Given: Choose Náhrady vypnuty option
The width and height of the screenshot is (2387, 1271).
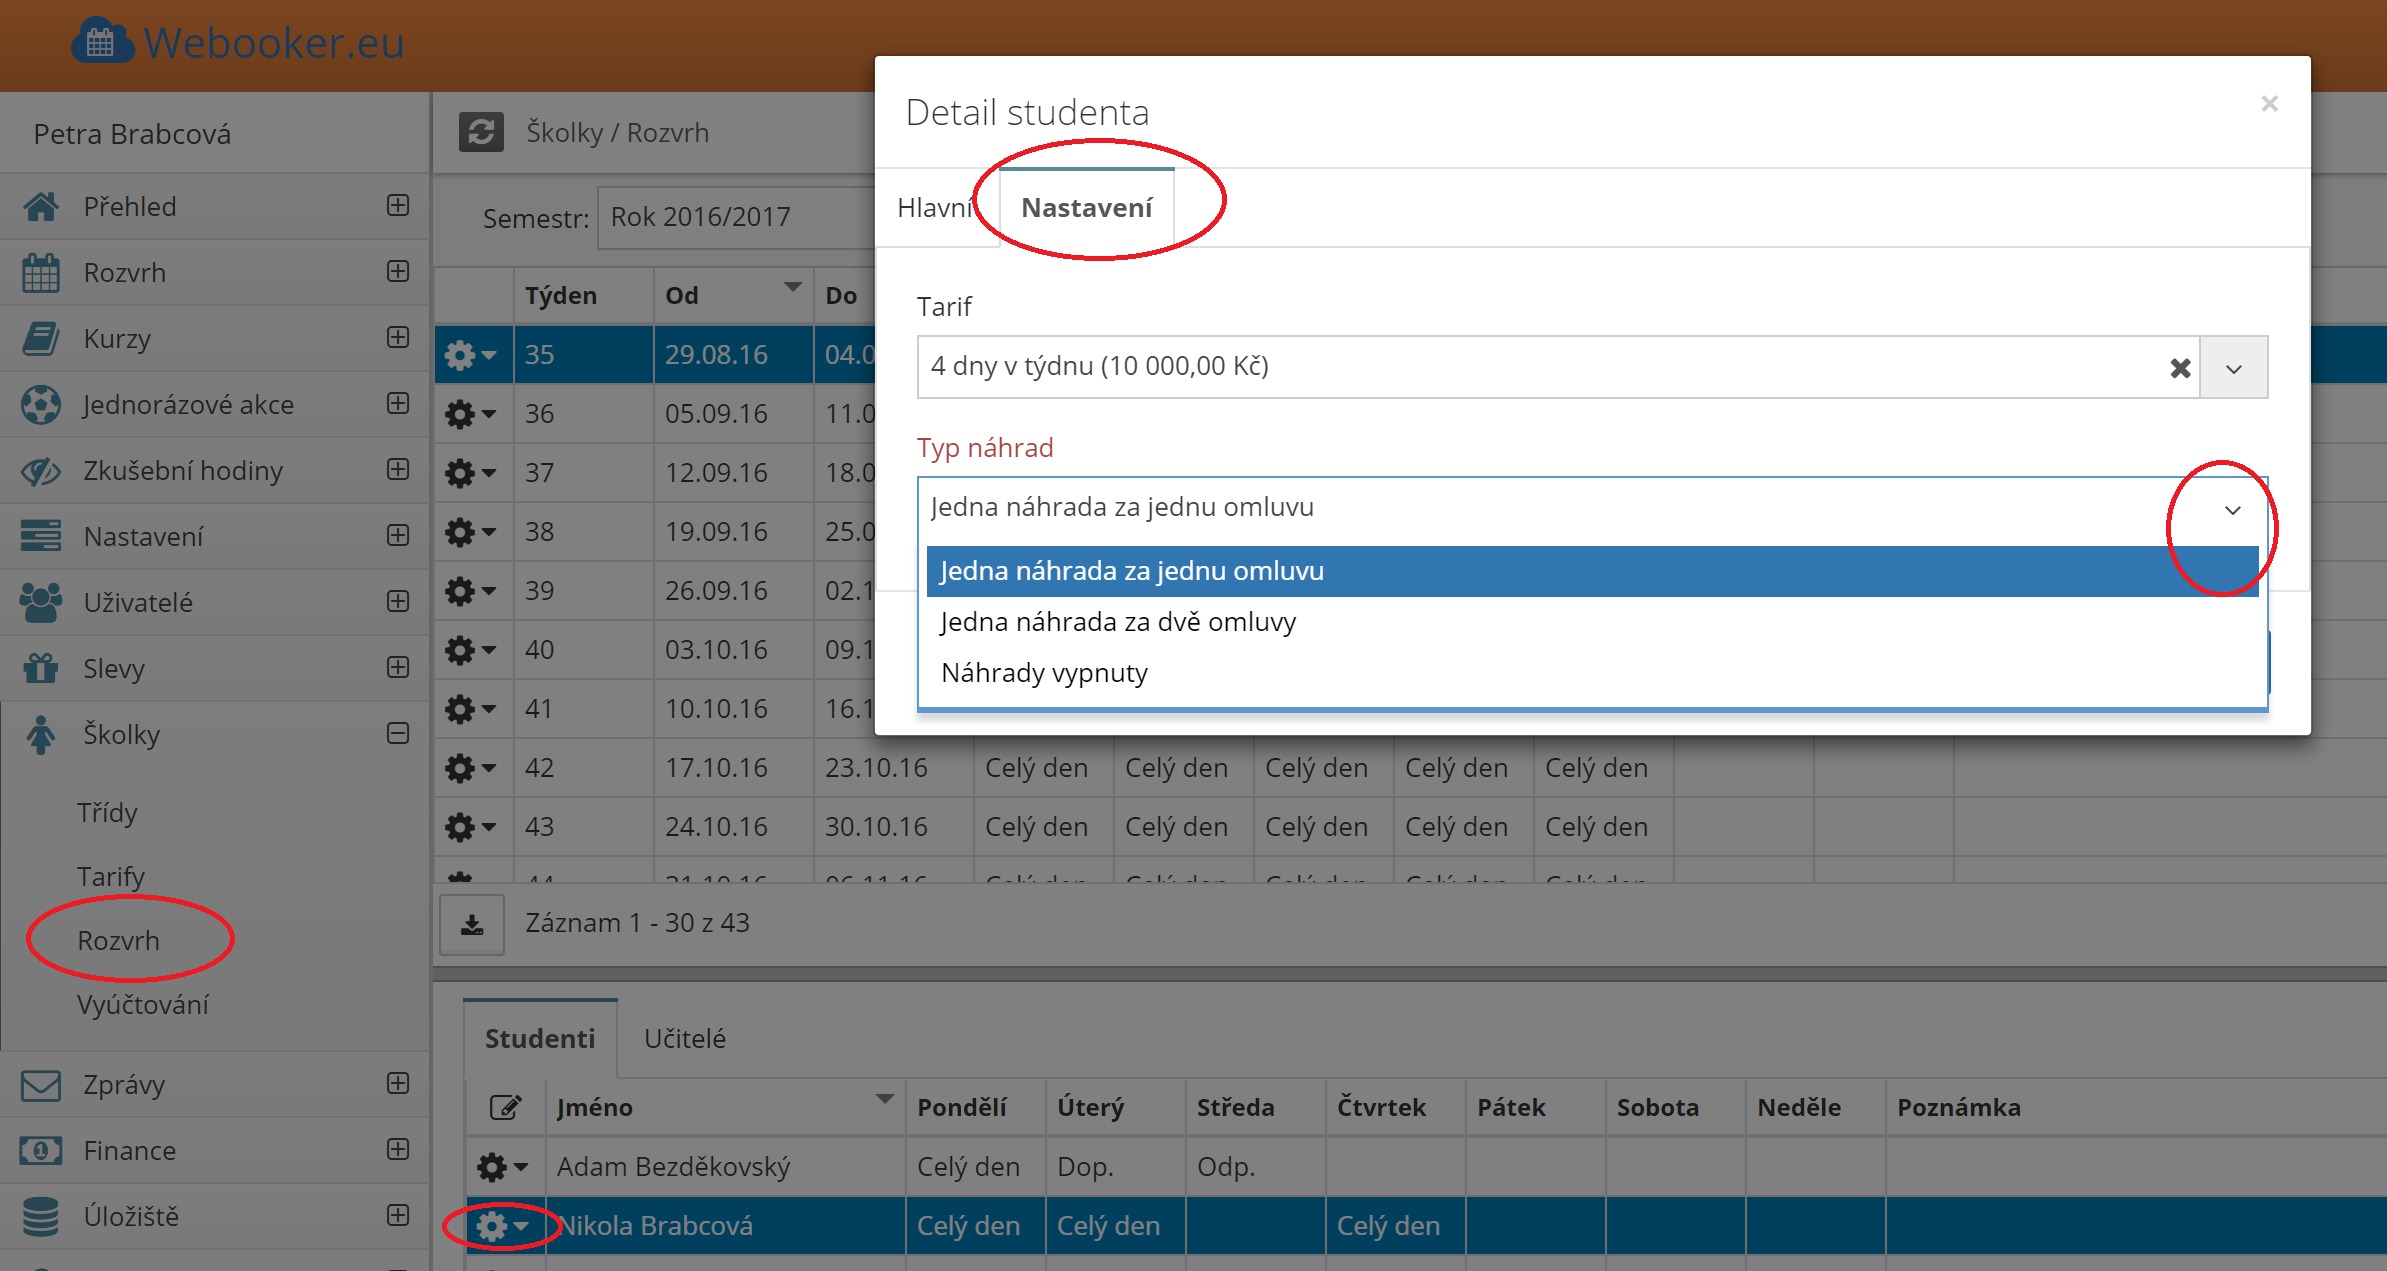Looking at the screenshot, I should (x=1592, y=673).
